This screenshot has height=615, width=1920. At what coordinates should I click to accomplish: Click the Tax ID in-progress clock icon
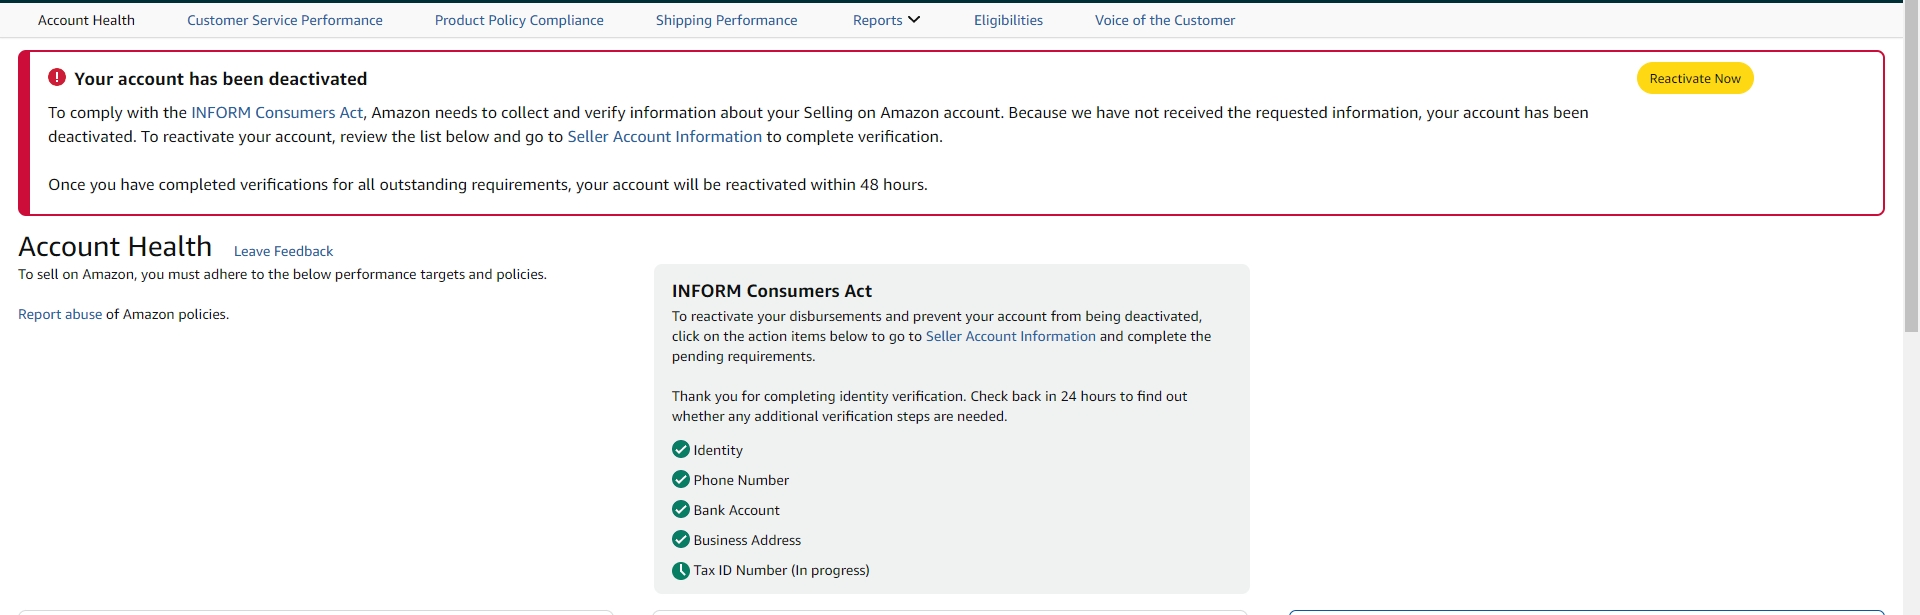click(681, 570)
